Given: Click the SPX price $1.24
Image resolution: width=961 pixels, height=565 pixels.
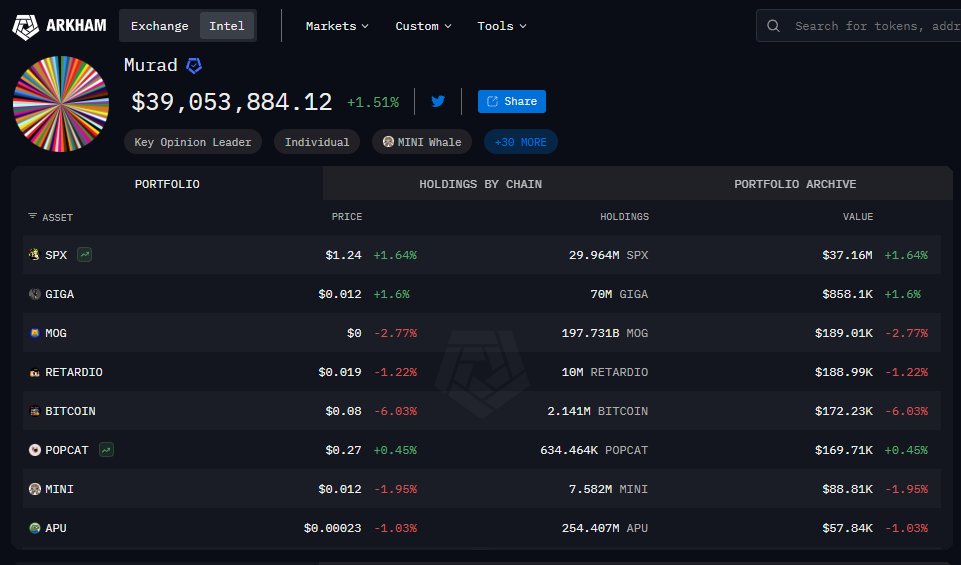Looking at the screenshot, I should [343, 255].
